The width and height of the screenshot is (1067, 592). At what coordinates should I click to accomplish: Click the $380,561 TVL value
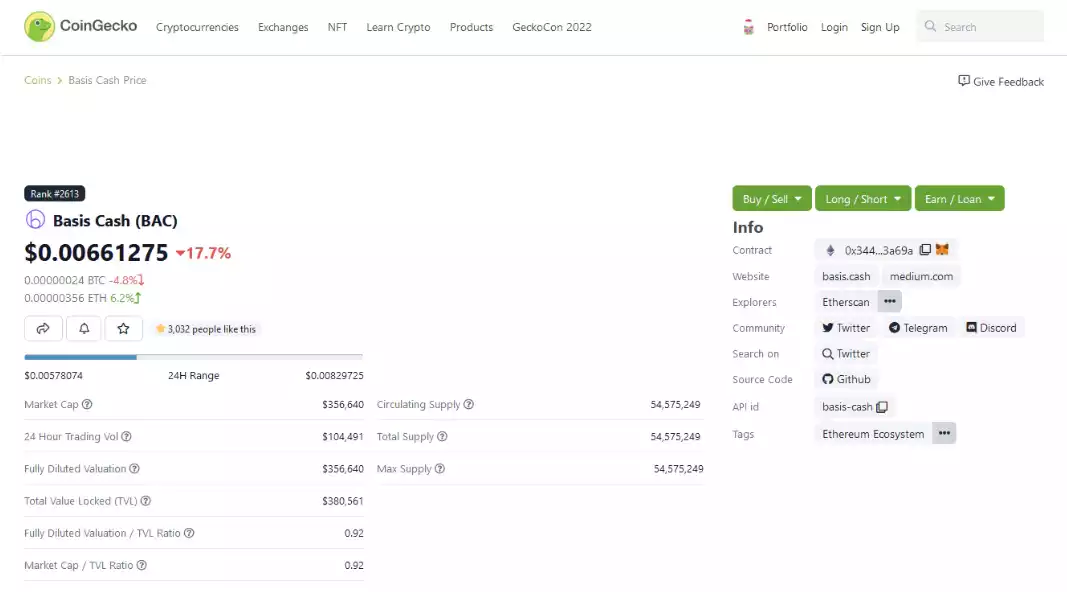[x=343, y=501]
